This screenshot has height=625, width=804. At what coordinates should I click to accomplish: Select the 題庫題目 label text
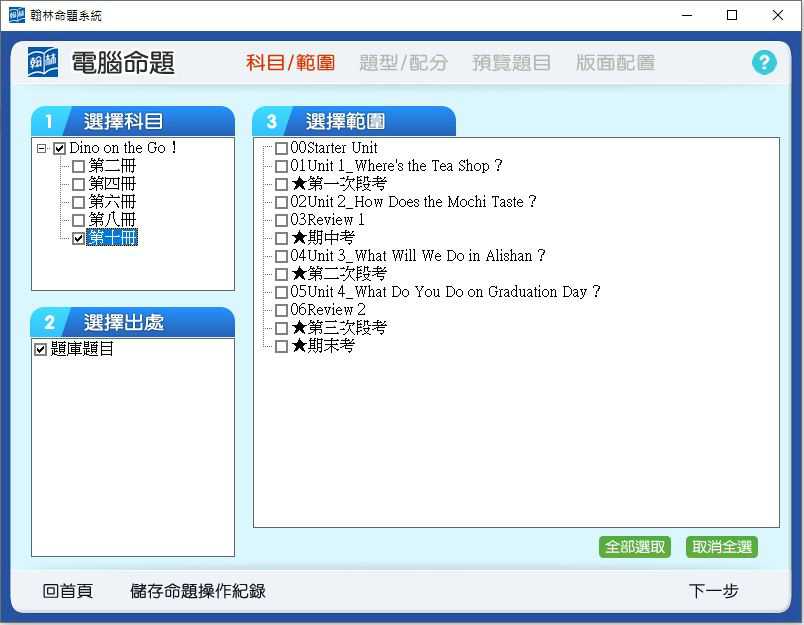(82, 349)
